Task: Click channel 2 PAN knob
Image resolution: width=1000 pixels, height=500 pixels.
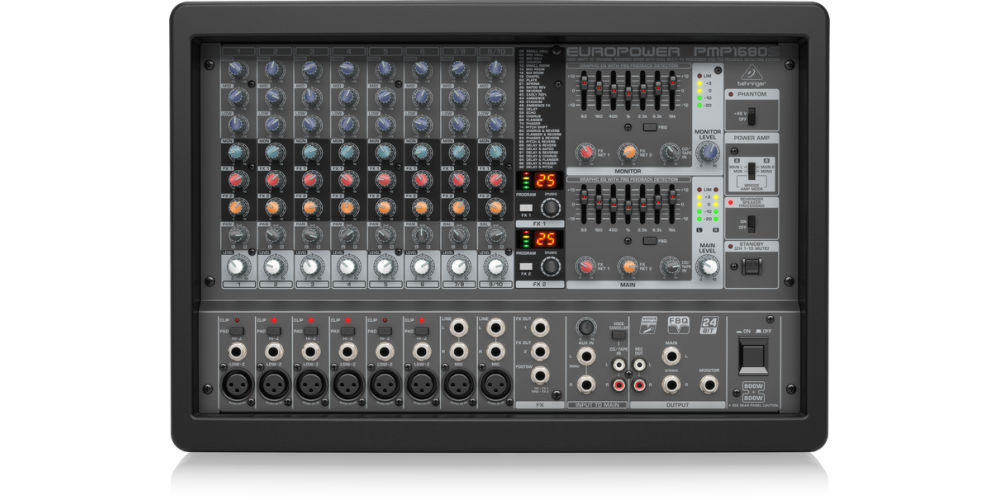Action: (274, 235)
